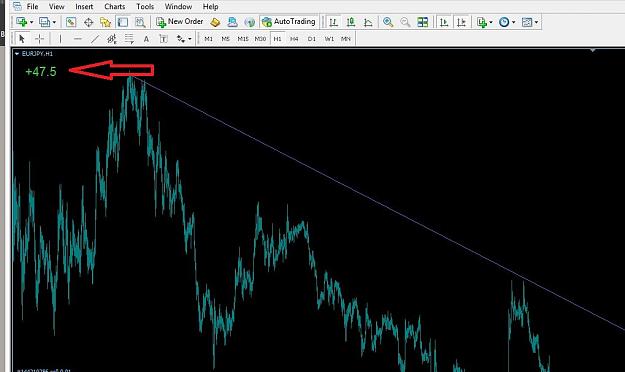The height and width of the screenshot is (372, 625).
Task: Open the Tools menu
Action: (145, 6)
